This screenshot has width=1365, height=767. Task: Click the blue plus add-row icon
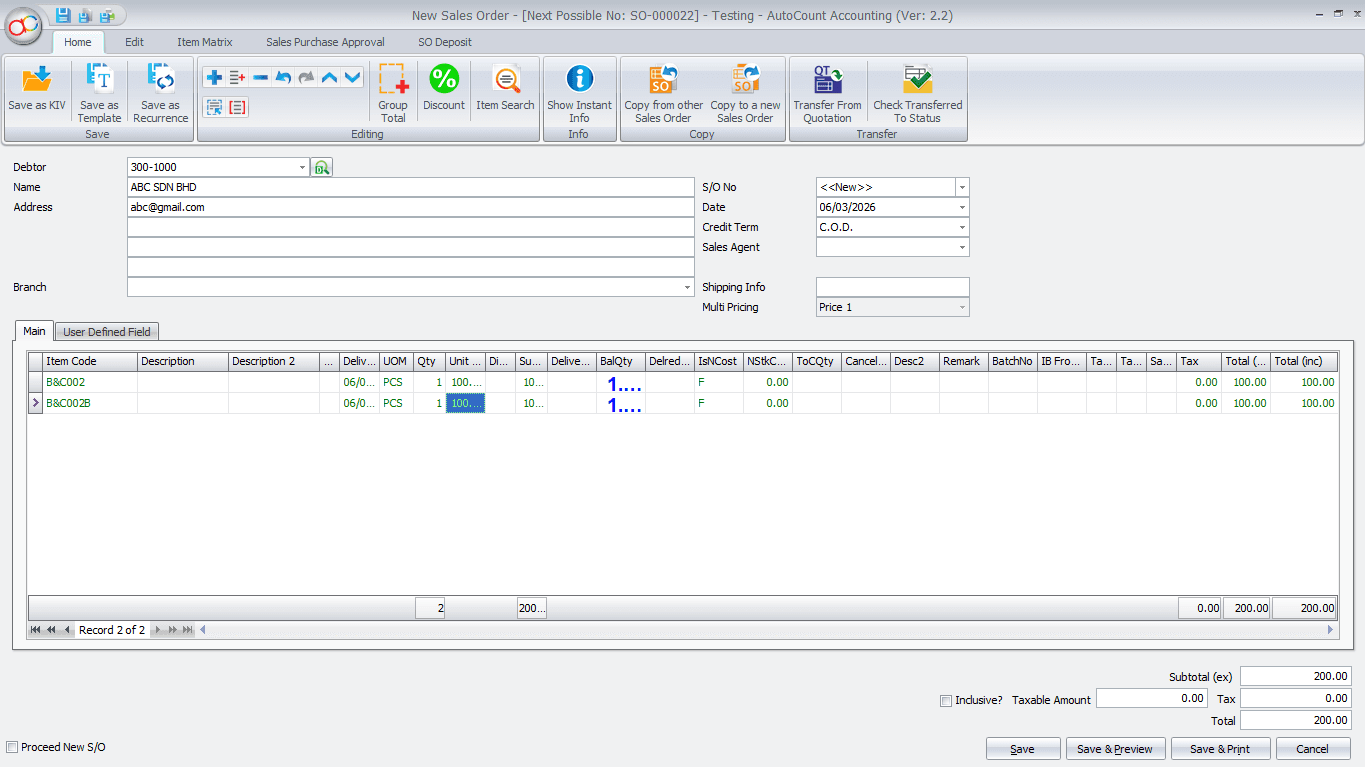214,76
